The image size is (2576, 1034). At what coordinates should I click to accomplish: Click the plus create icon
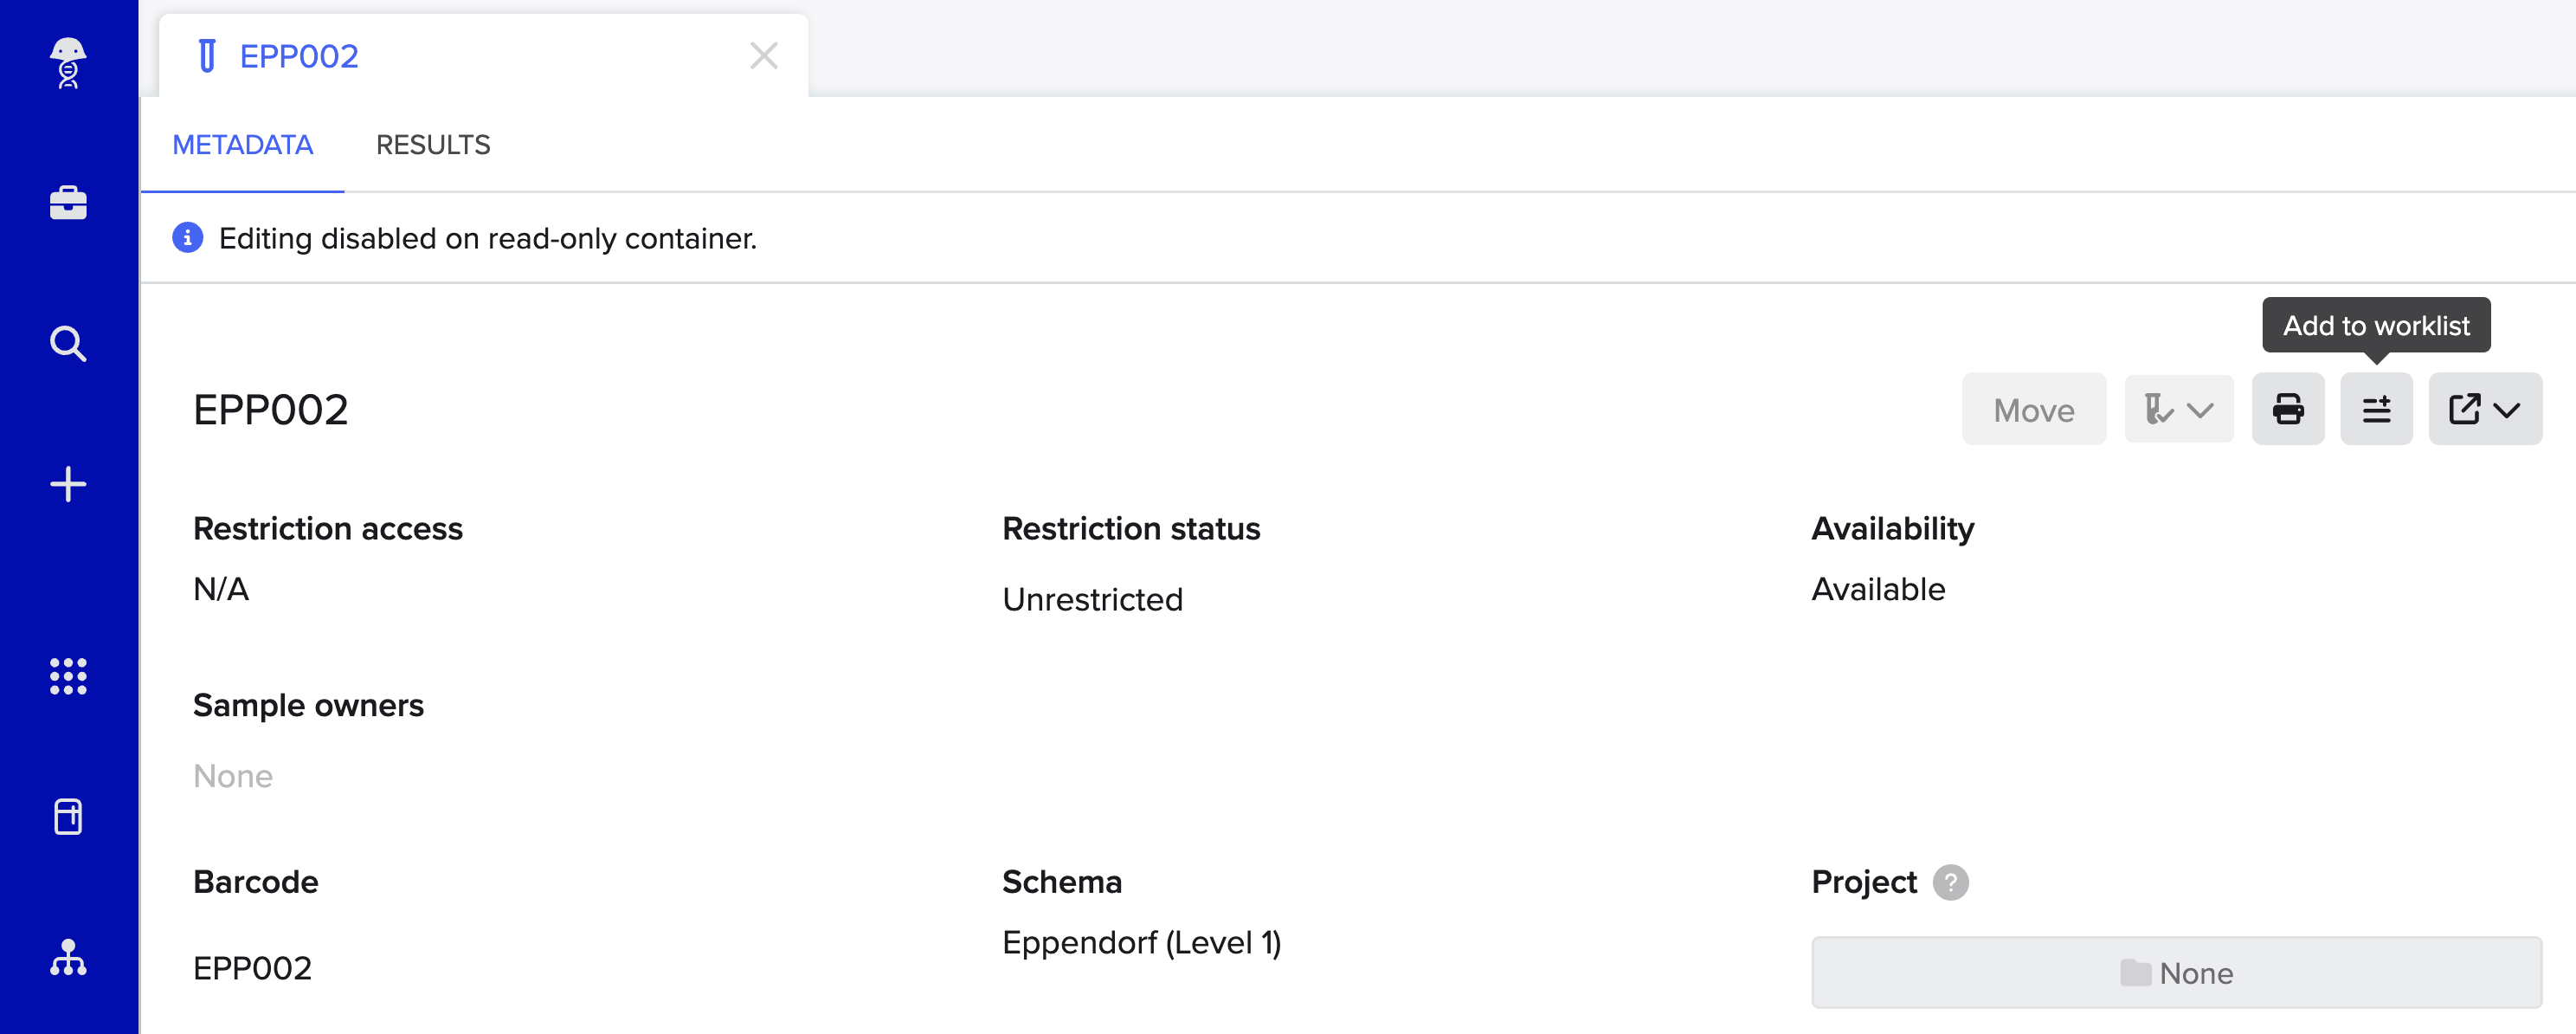68,485
